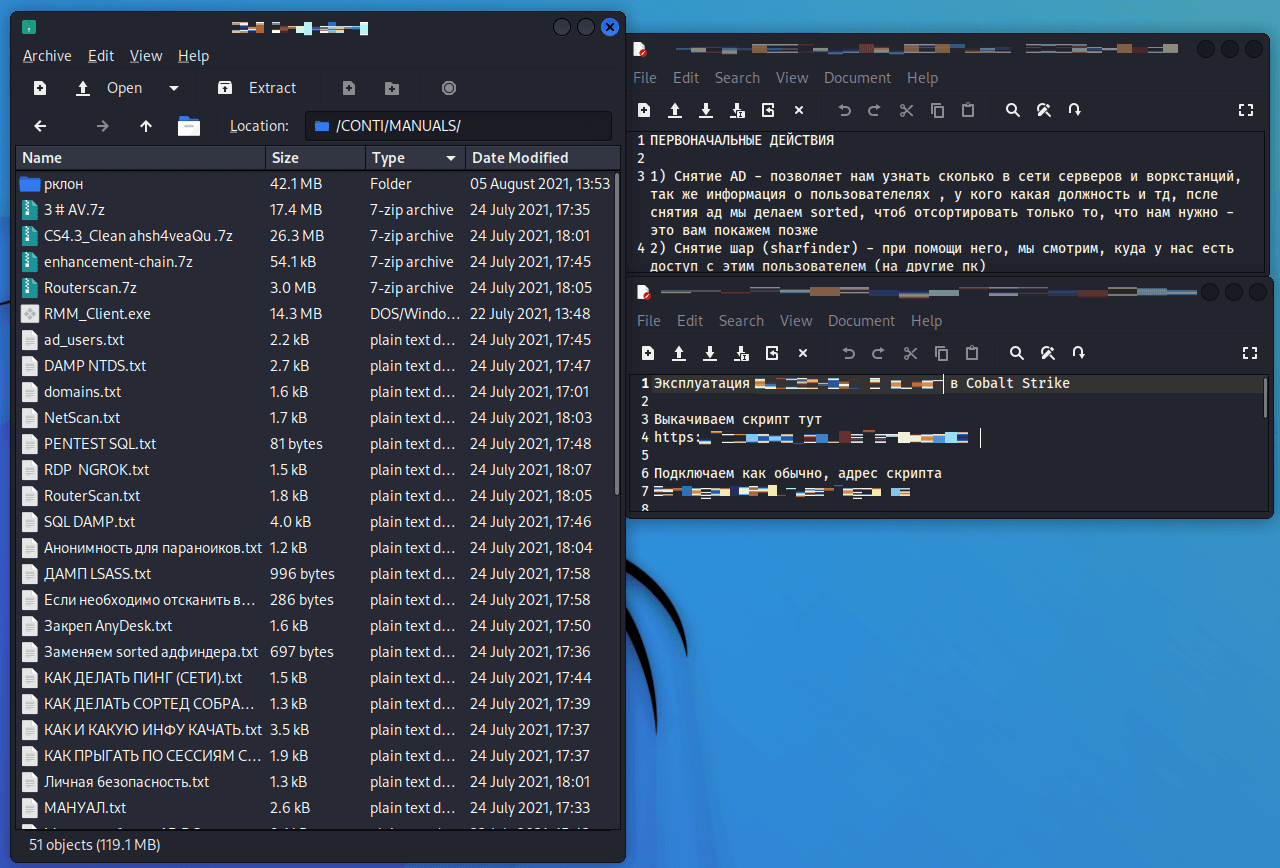Screen dimensions: 1280x868
Task: Click Find magnifier icon in ПЕРВОНАЧАЛЬНЫЕ ДЕЙСТВИЯ editor
Action: pyautogui.click(x=1012, y=110)
